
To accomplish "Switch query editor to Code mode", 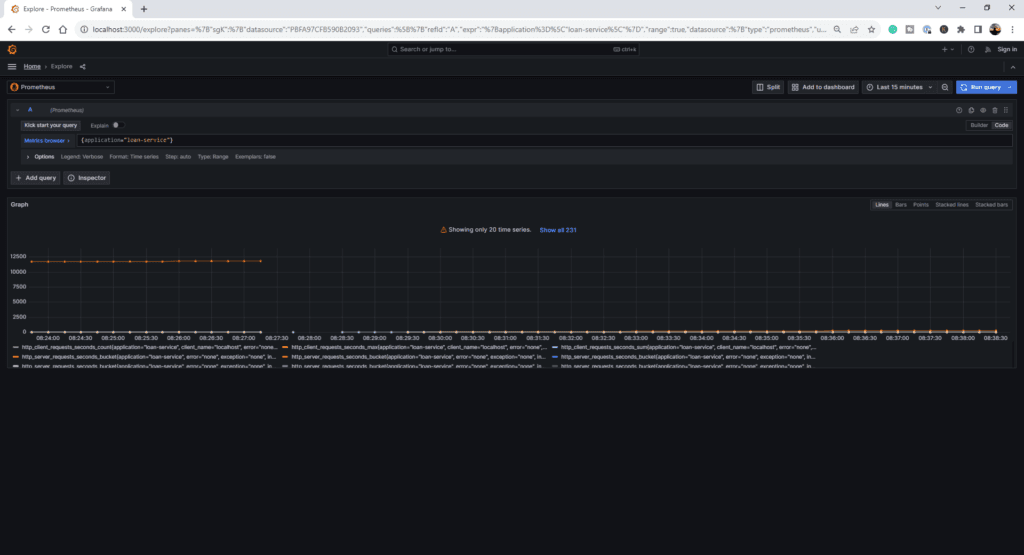I will point(1001,125).
